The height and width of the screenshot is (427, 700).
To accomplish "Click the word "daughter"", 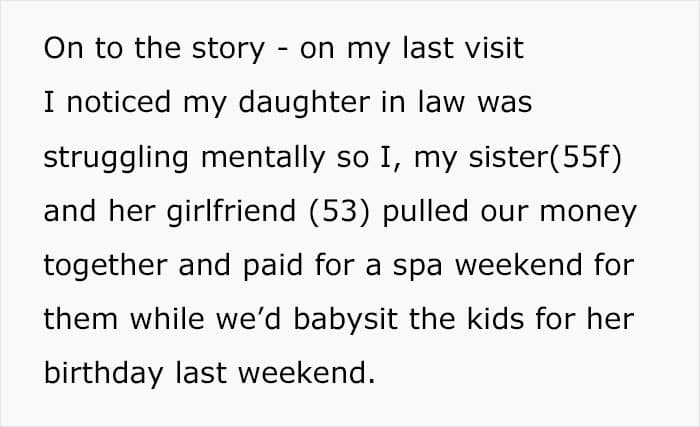I will click(x=304, y=103).
